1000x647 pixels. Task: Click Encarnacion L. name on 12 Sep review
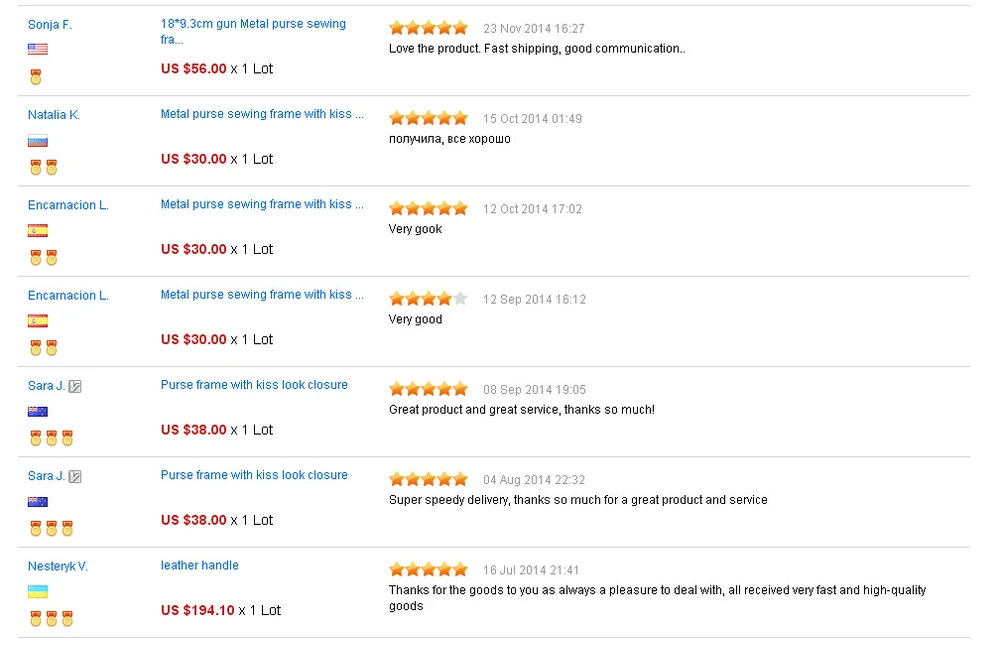coord(68,295)
